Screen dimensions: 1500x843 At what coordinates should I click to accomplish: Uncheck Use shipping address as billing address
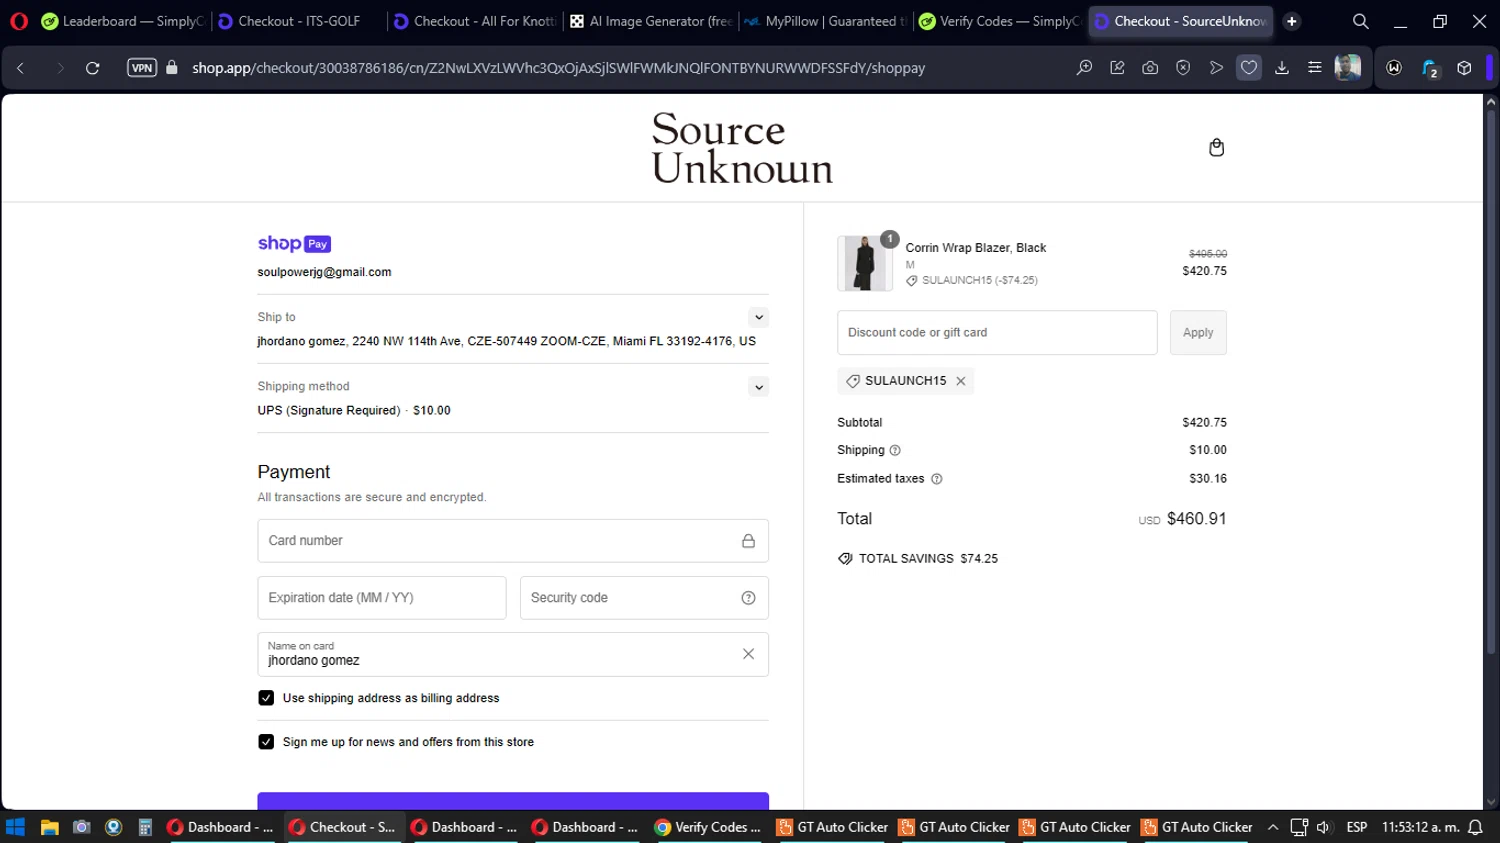tap(266, 698)
